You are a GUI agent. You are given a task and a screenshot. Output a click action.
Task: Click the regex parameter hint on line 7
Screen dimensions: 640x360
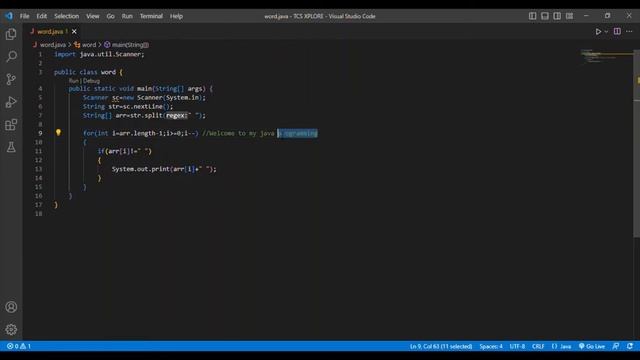pos(177,116)
